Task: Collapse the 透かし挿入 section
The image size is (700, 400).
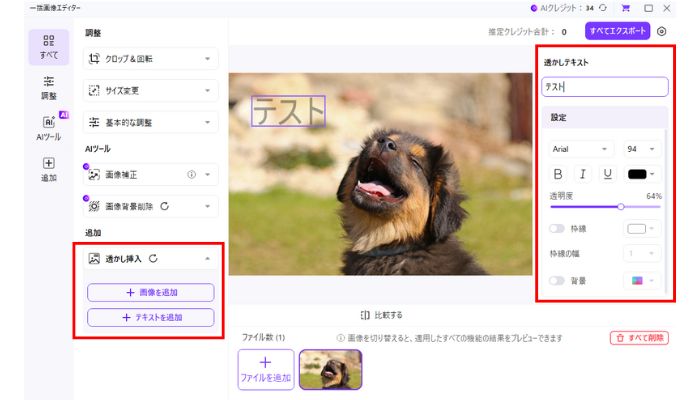Action: click(x=207, y=258)
